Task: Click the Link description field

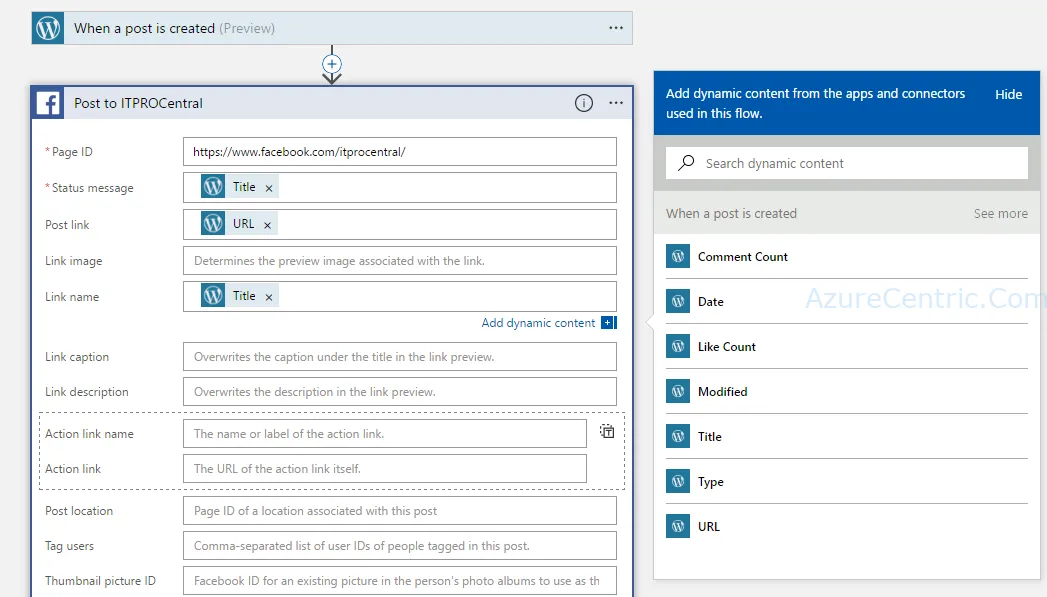Action: [x=399, y=392]
